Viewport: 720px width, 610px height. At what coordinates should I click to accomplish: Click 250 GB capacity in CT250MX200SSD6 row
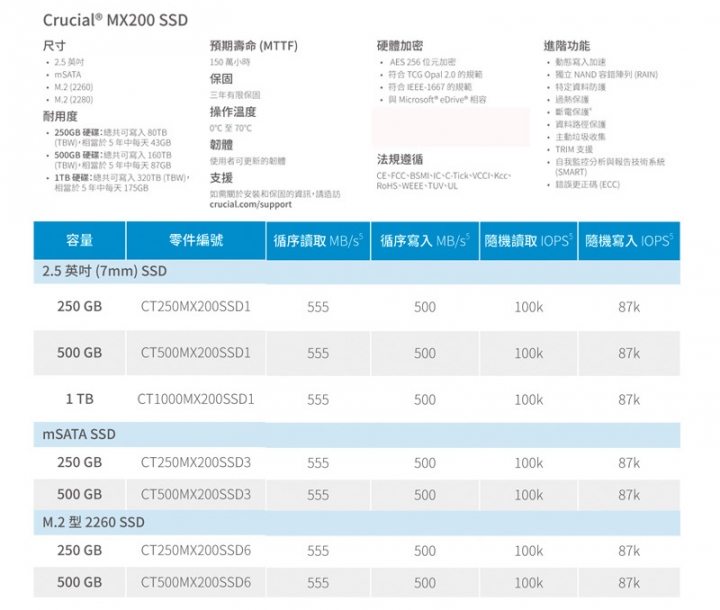pos(79,550)
